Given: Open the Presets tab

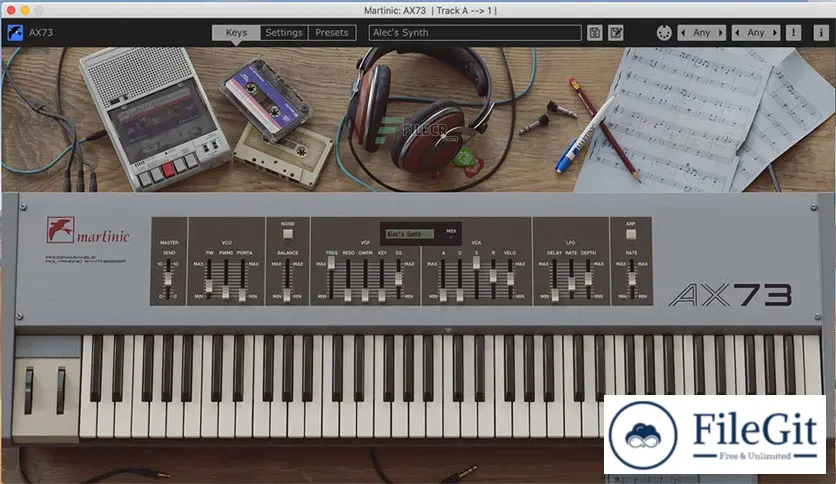Looking at the screenshot, I should 332,33.
